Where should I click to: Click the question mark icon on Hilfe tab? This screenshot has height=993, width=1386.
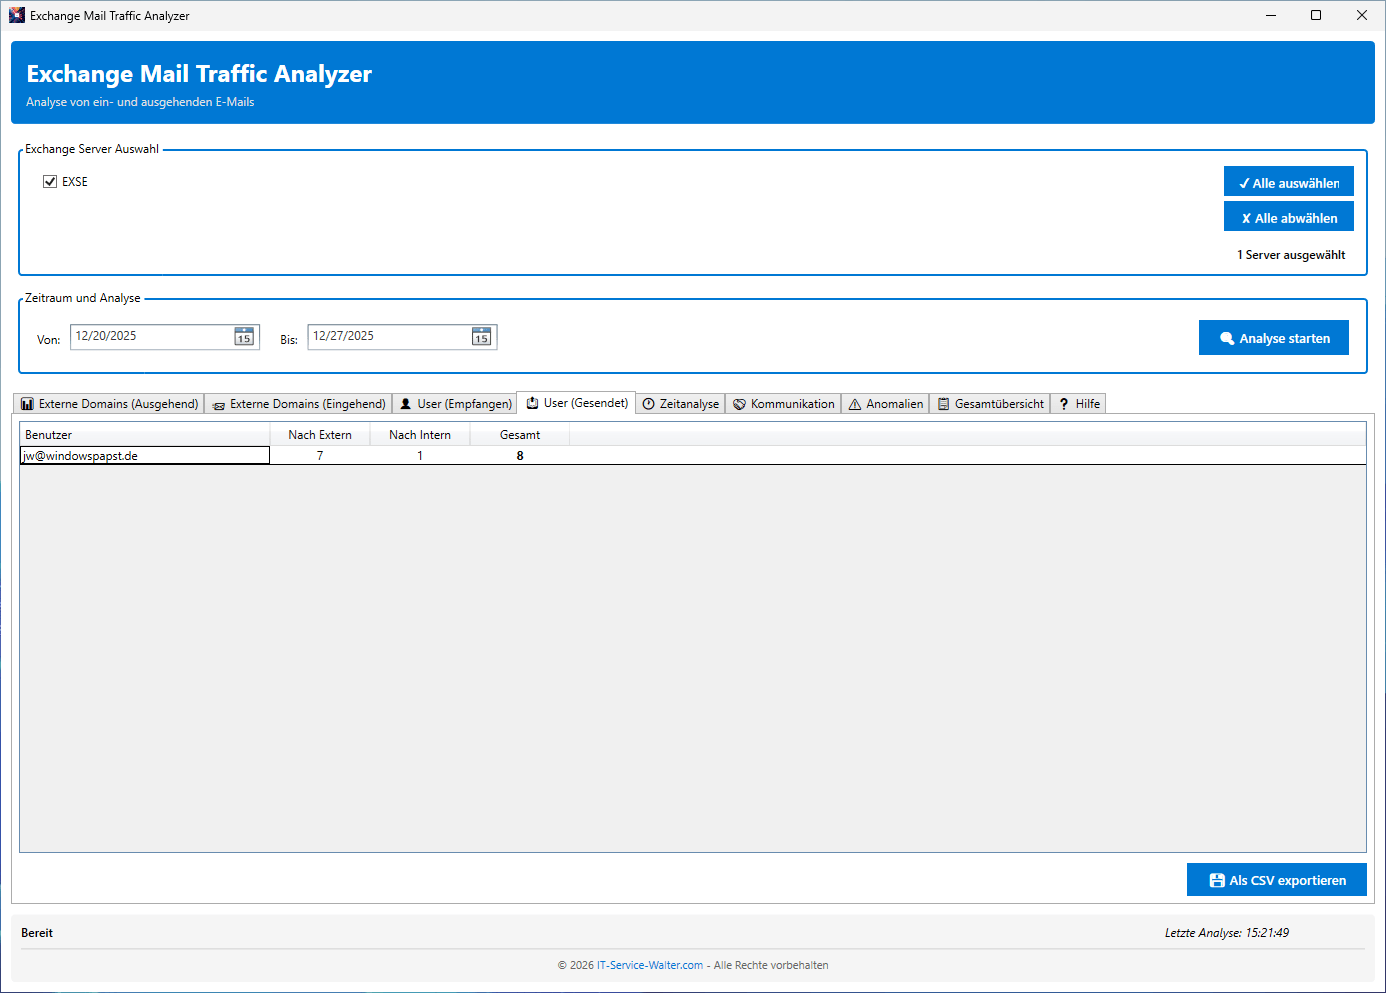(x=1064, y=404)
